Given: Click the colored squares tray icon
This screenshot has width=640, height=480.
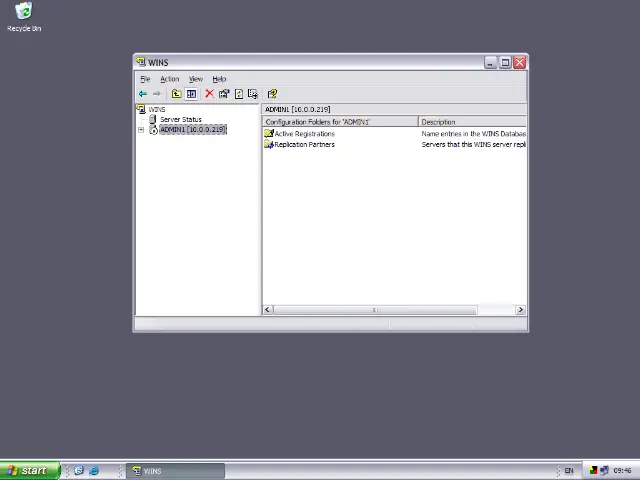Looking at the screenshot, I should (593, 471).
